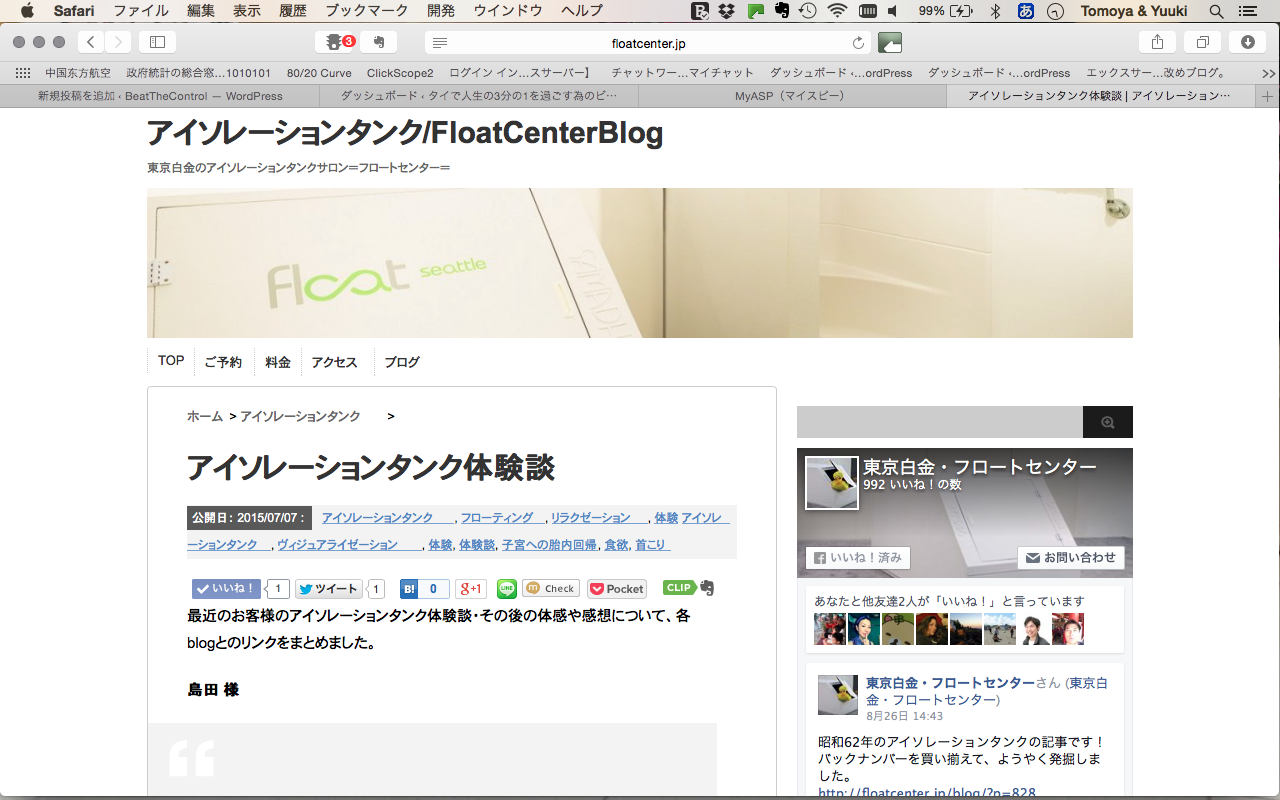Click ヴィジュアライゼーション tag link

pyautogui.click(x=348, y=545)
